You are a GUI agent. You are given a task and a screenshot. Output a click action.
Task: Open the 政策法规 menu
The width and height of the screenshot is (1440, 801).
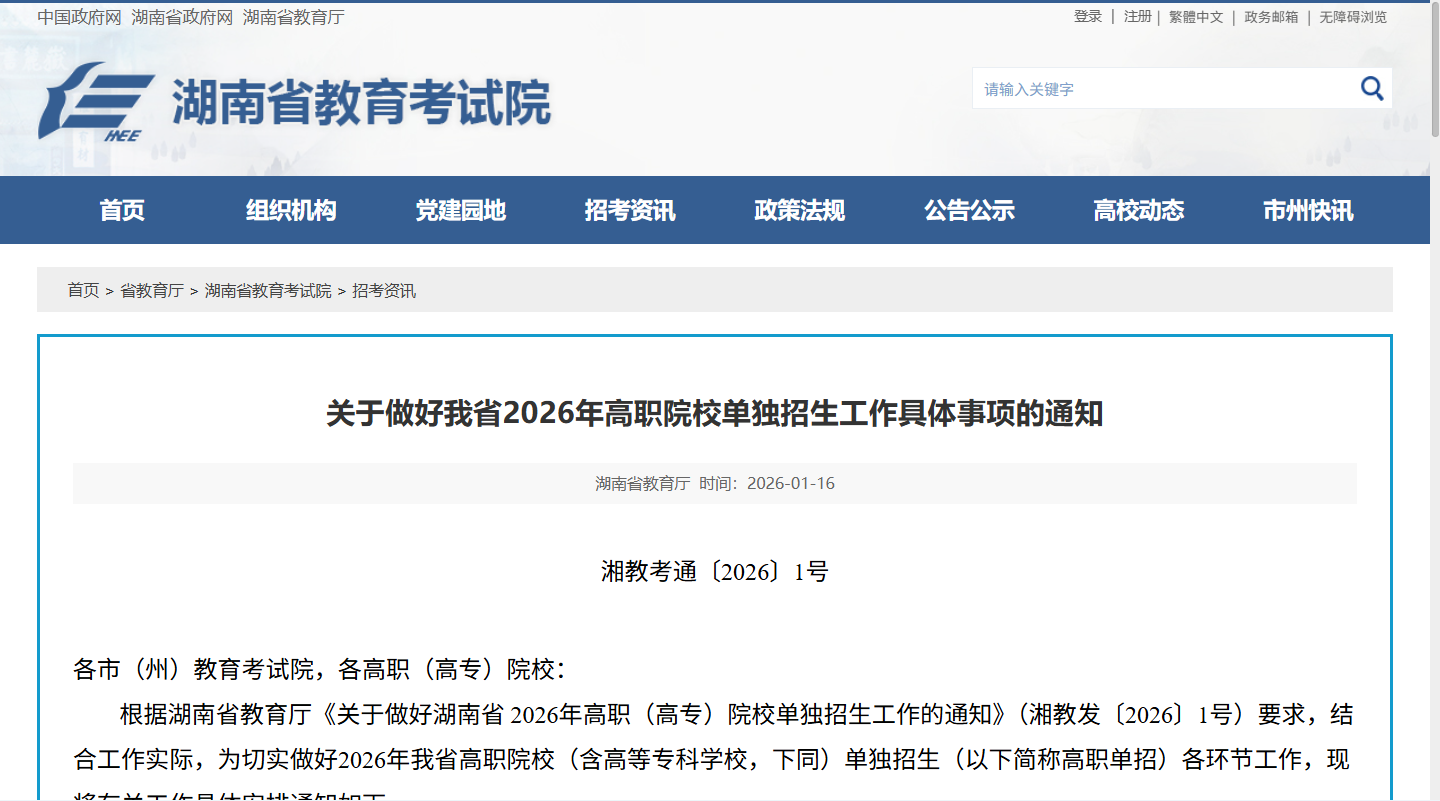[799, 210]
